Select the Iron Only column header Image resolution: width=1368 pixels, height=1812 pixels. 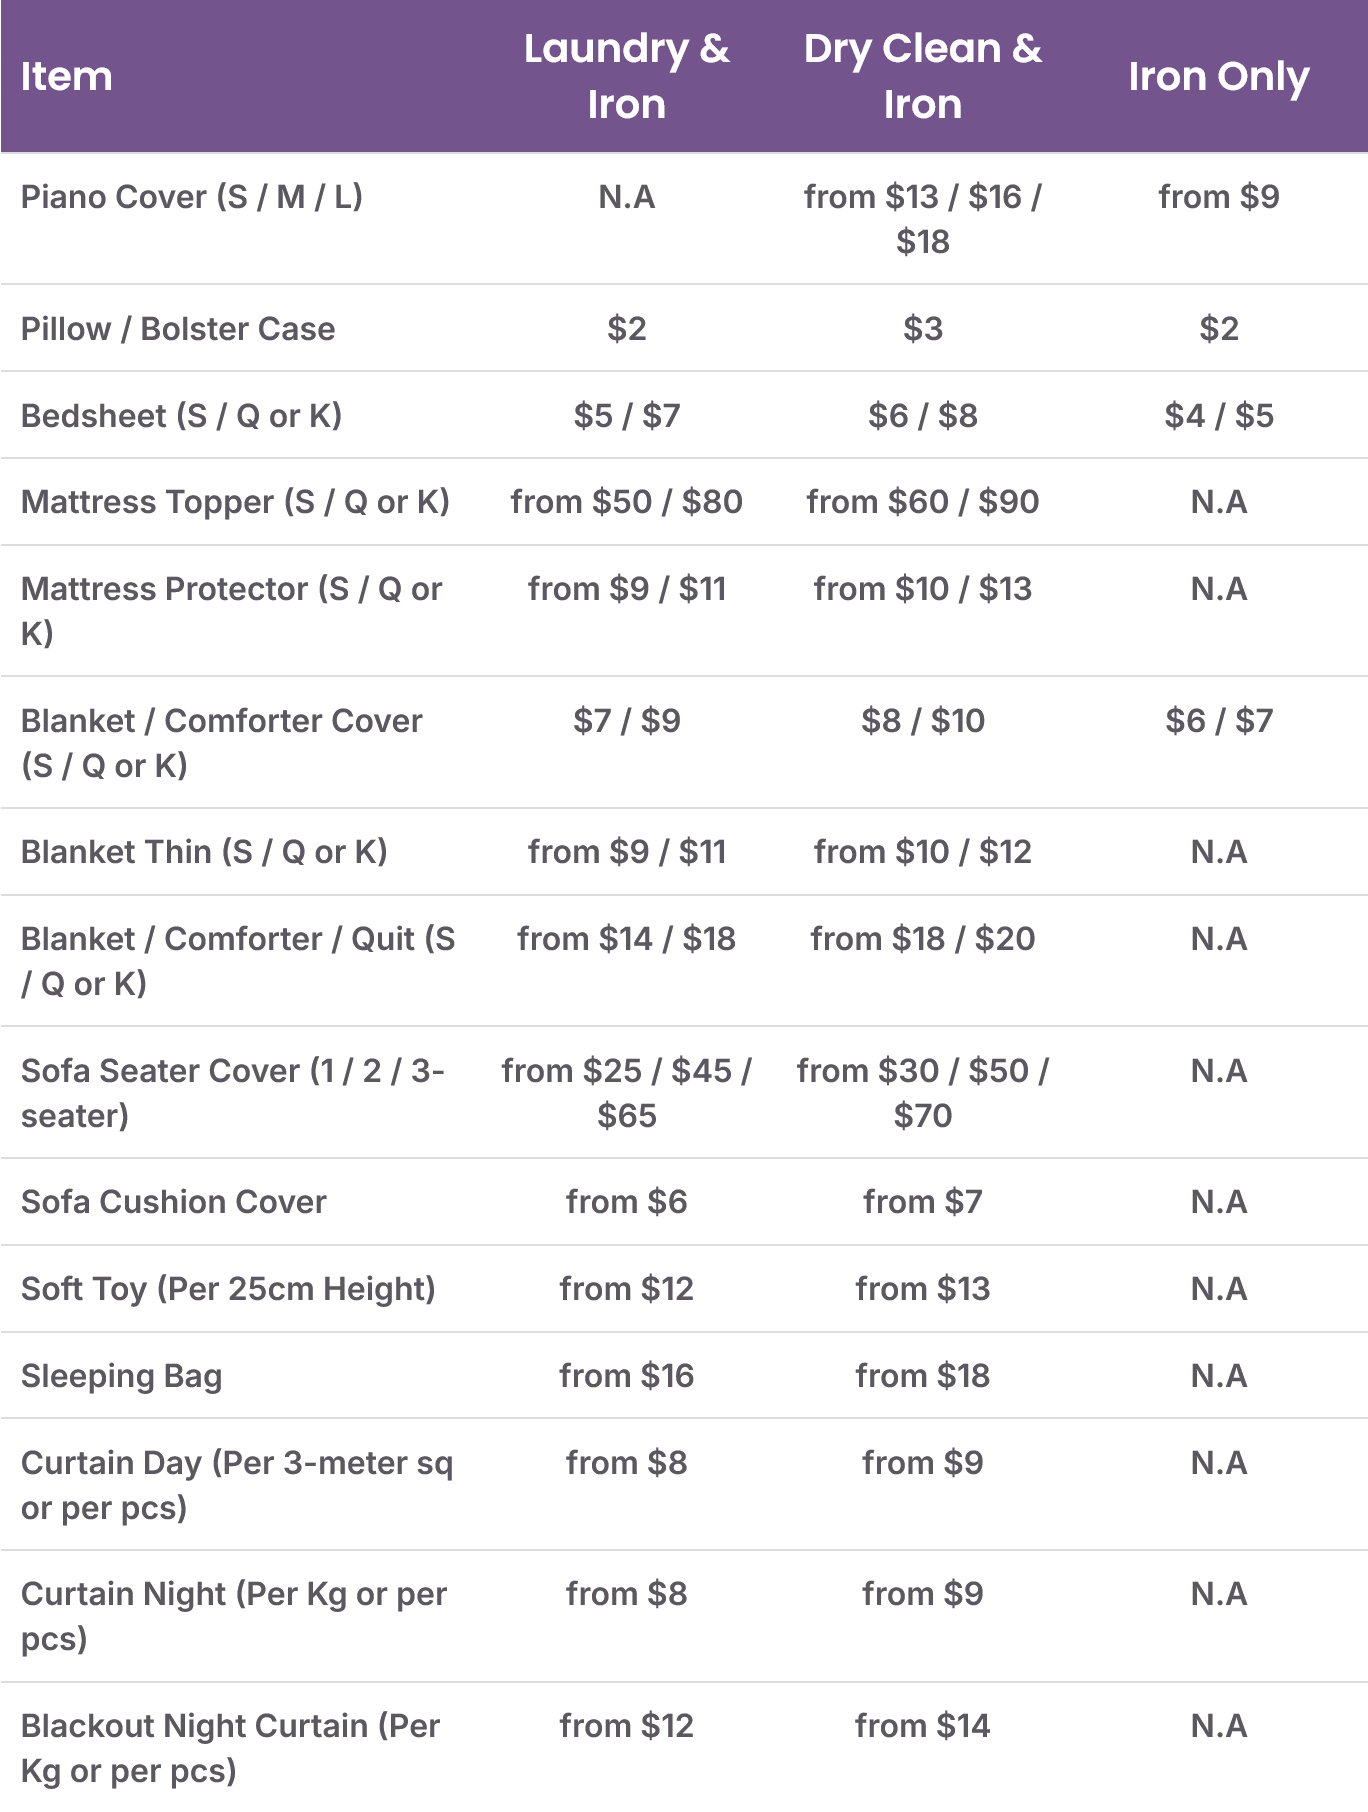(x=1218, y=77)
